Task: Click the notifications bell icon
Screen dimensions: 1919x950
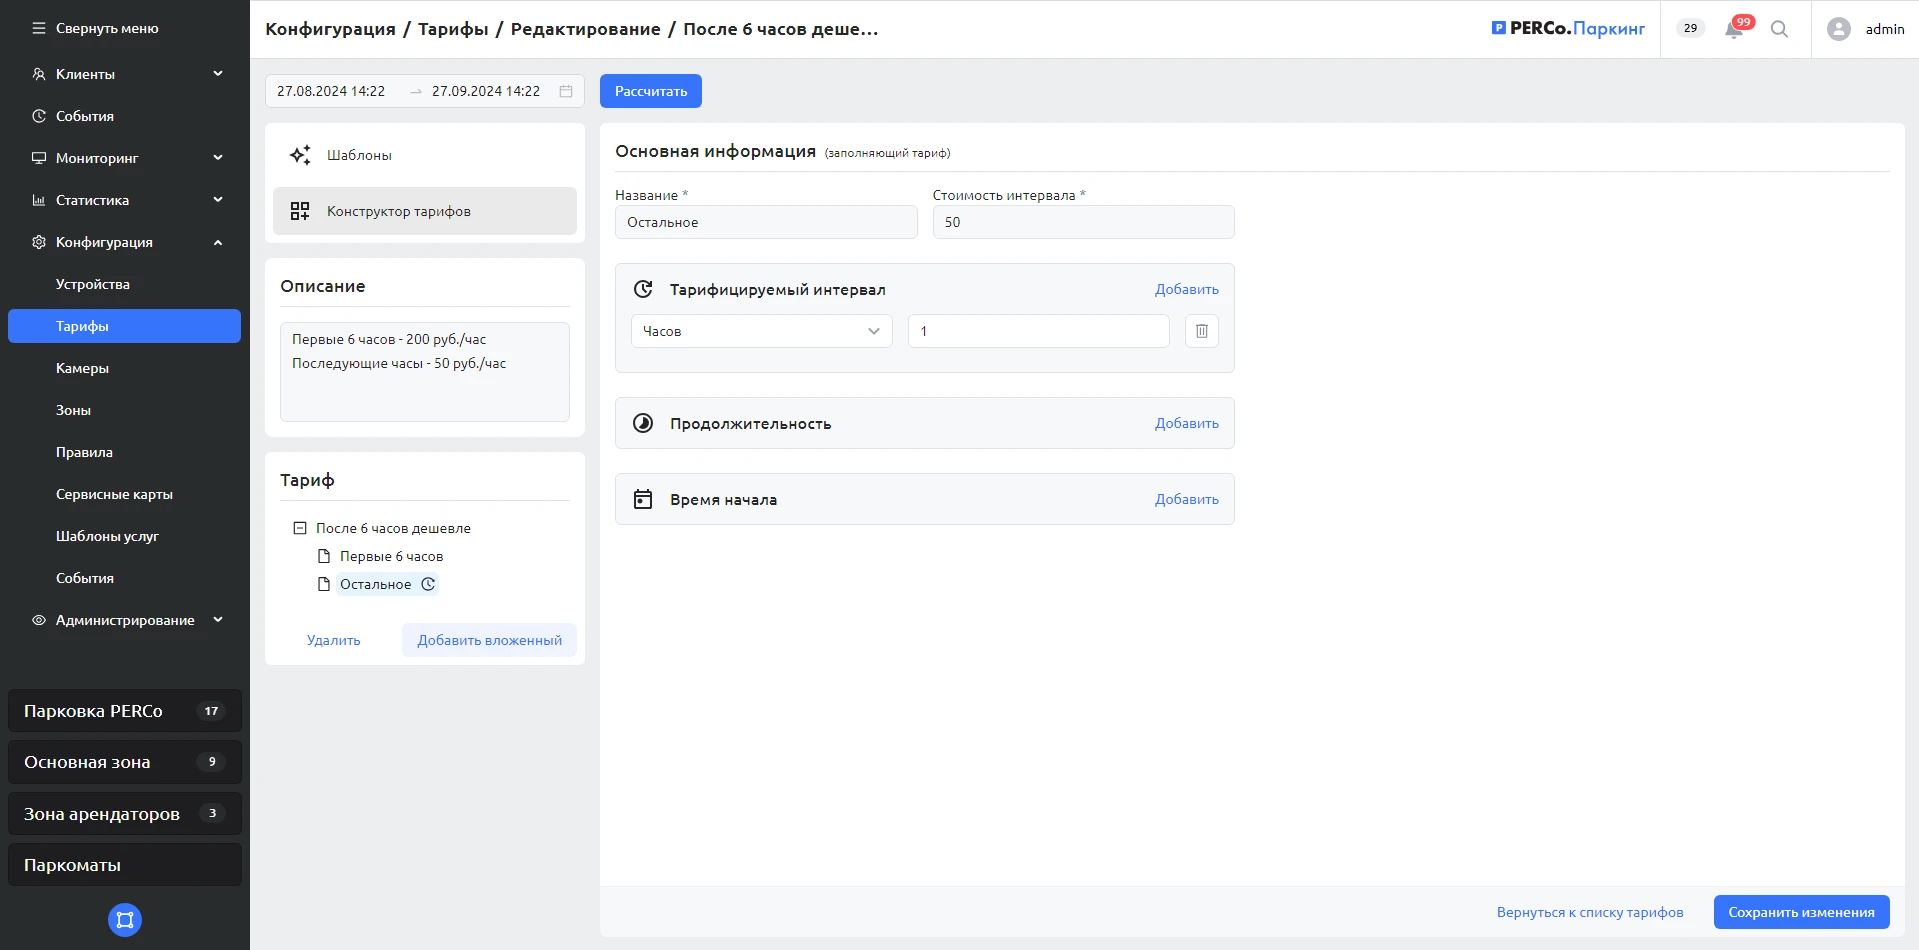Action: click(x=1734, y=30)
